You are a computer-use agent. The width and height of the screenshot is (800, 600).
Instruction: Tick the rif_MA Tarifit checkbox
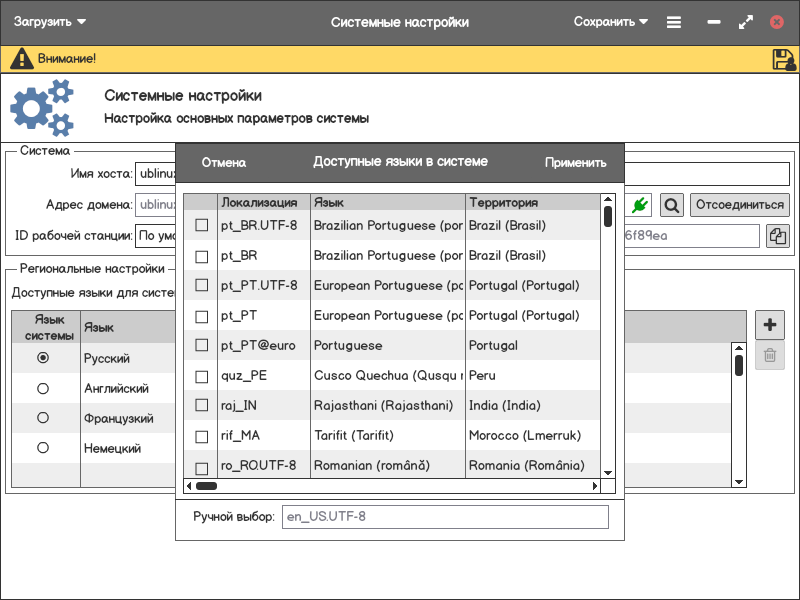pyautogui.click(x=202, y=436)
